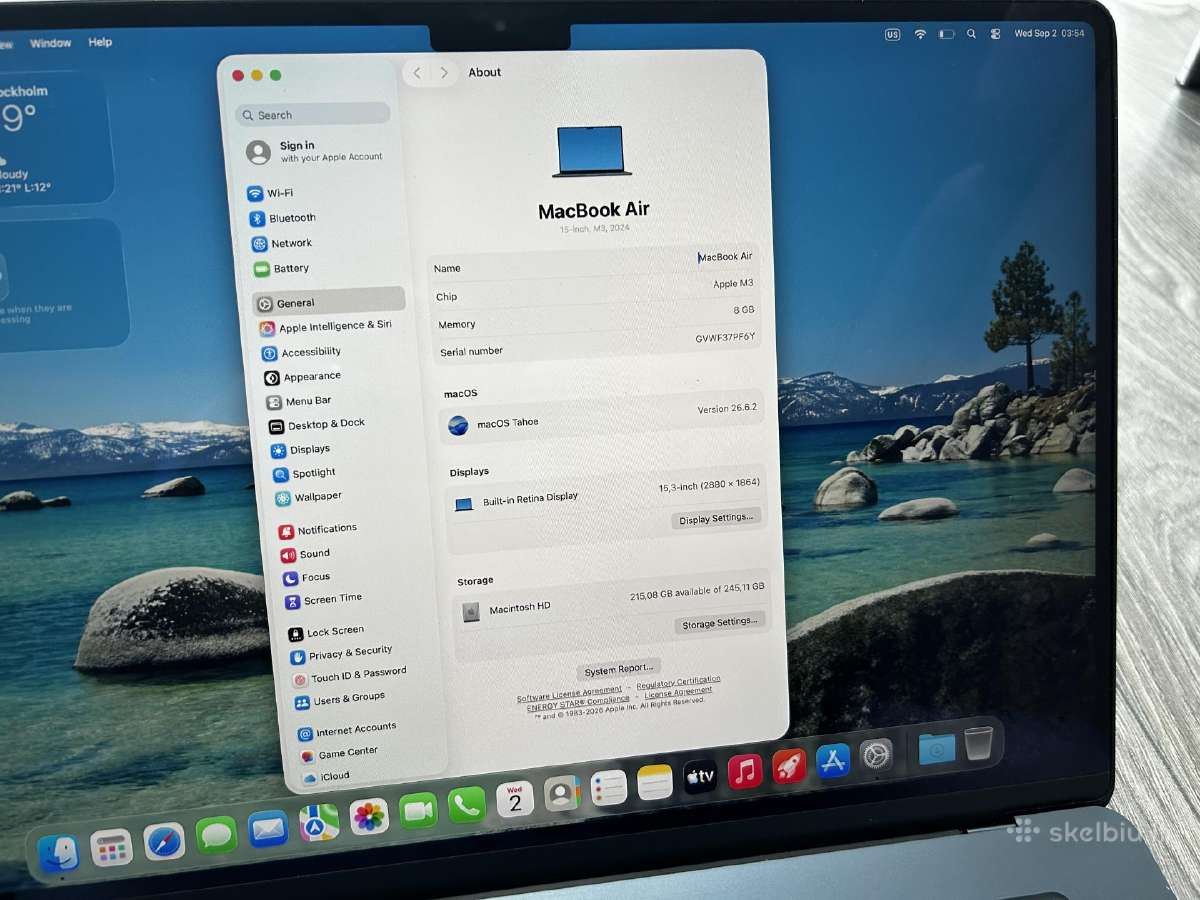This screenshot has width=1200, height=900.
Task: Open Downloads folder in Dock
Action: click(936, 749)
